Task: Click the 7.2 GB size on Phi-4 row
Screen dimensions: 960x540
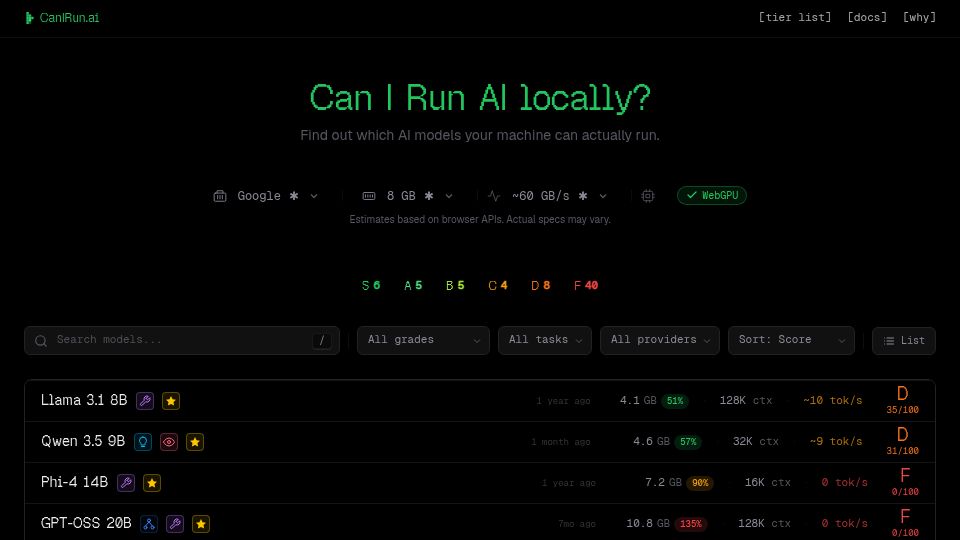Action: tap(663, 482)
